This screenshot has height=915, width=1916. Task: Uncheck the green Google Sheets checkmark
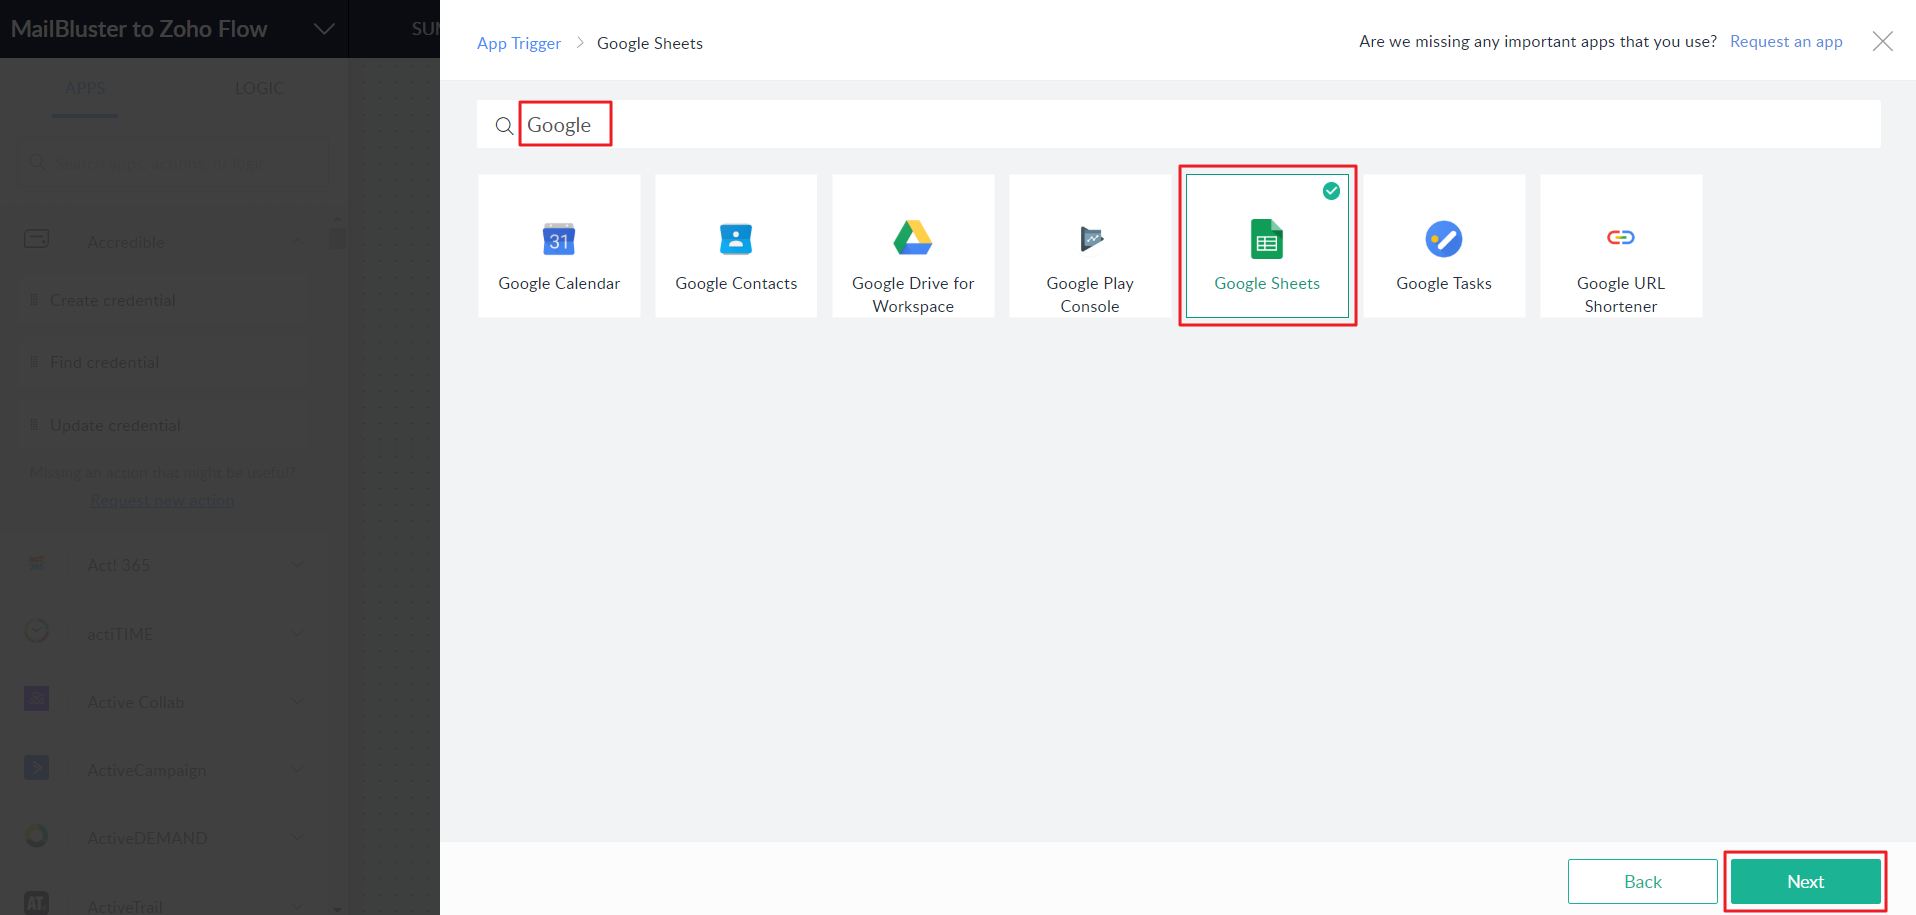click(1331, 191)
